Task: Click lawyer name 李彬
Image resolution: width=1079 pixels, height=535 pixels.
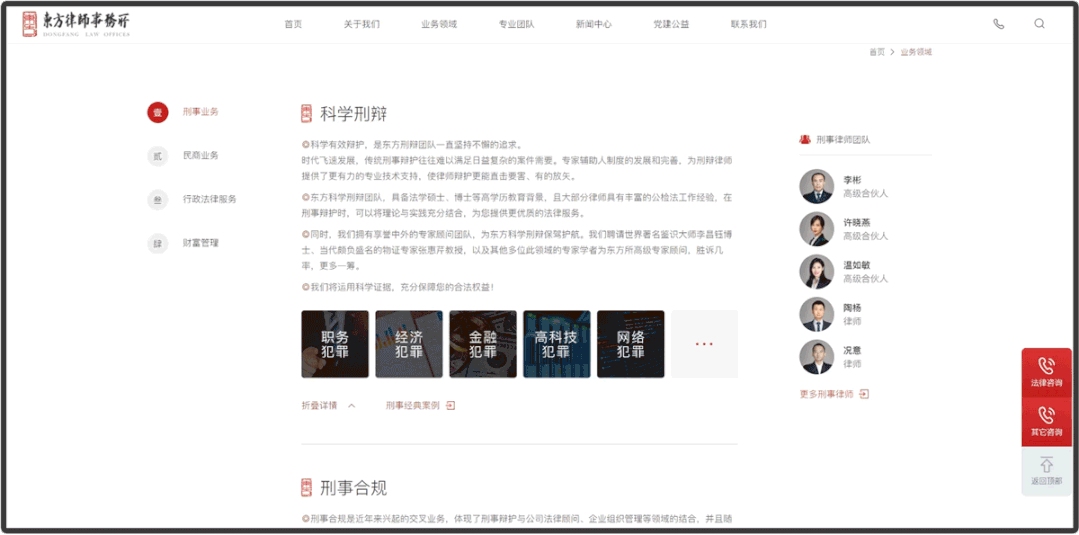Action: pyautogui.click(x=853, y=180)
